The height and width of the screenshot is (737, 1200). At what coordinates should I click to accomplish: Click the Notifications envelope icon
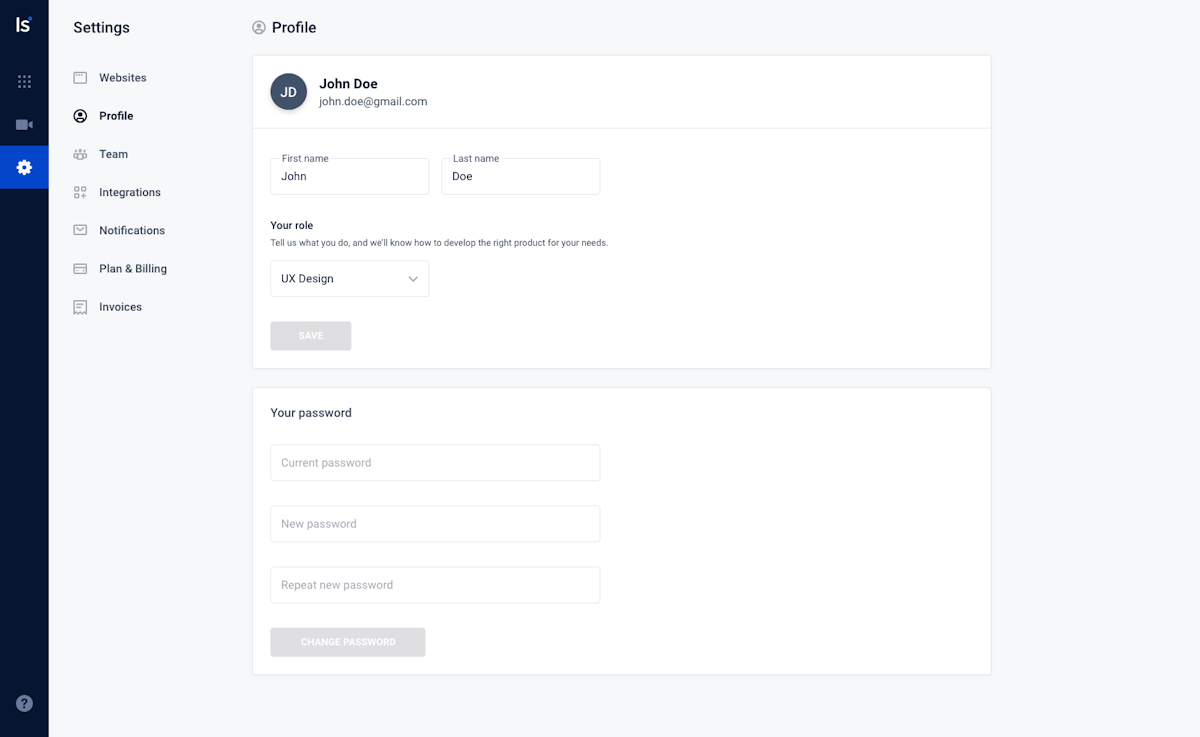click(80, 230)
